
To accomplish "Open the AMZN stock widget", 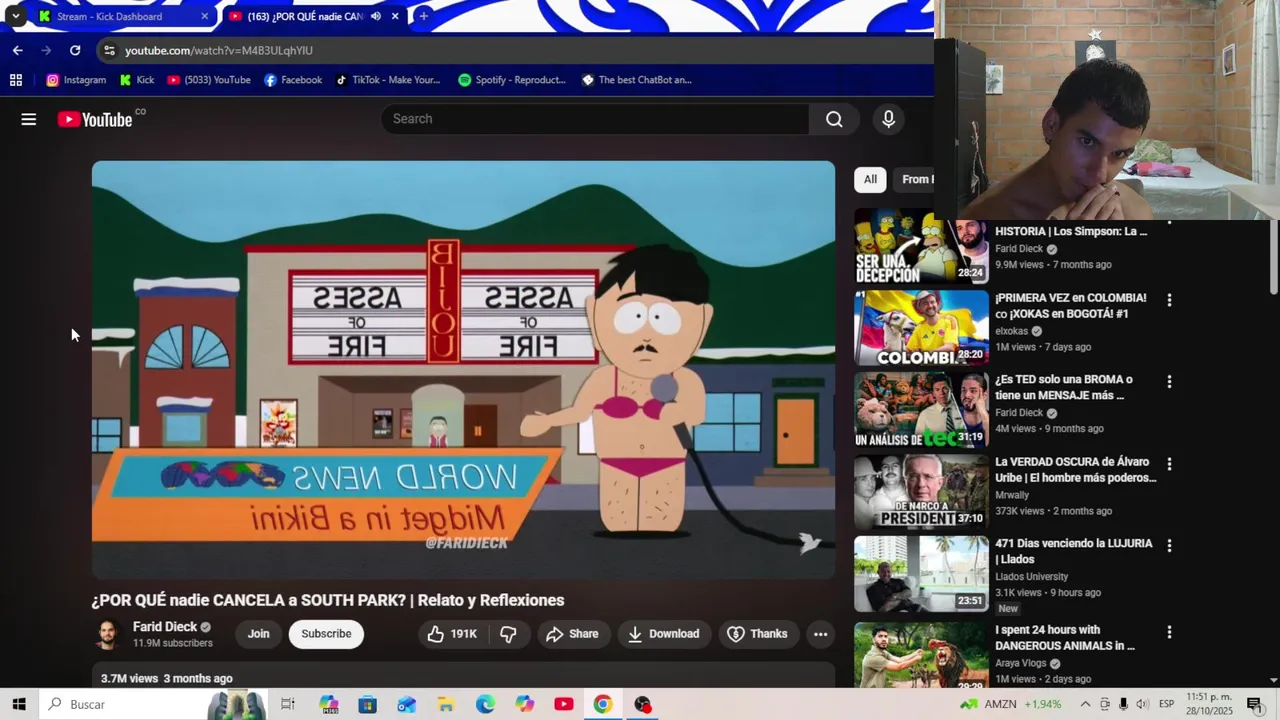I will [x=1010, y=704].
